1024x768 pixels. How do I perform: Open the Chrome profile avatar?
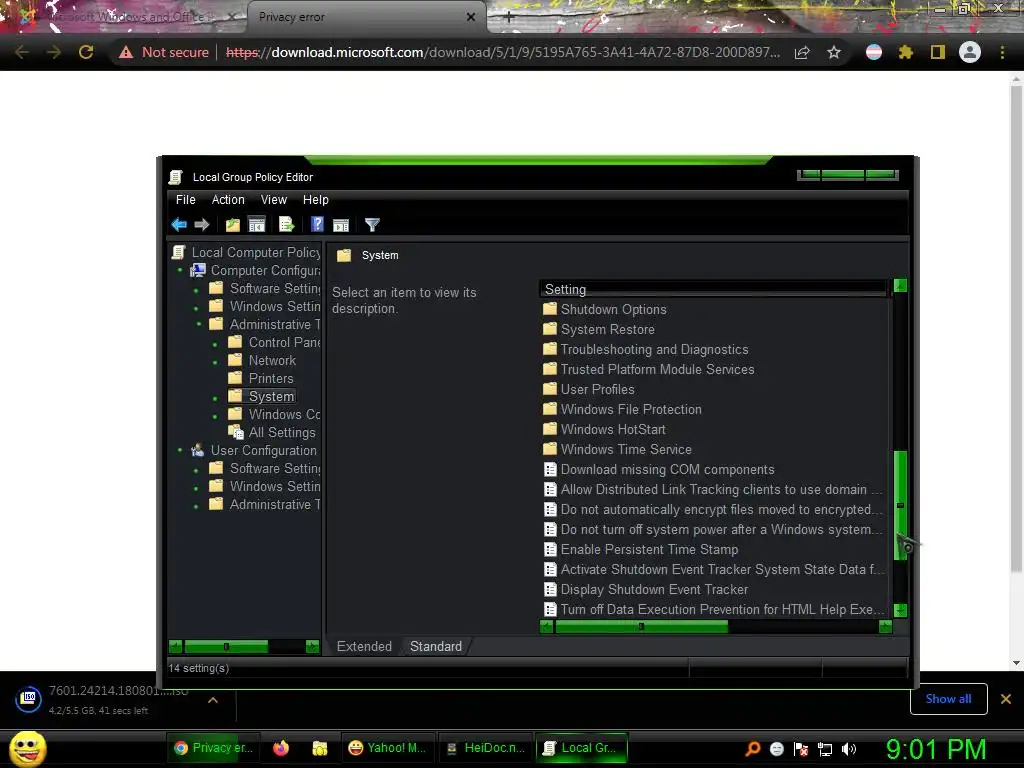click(970, 52)
